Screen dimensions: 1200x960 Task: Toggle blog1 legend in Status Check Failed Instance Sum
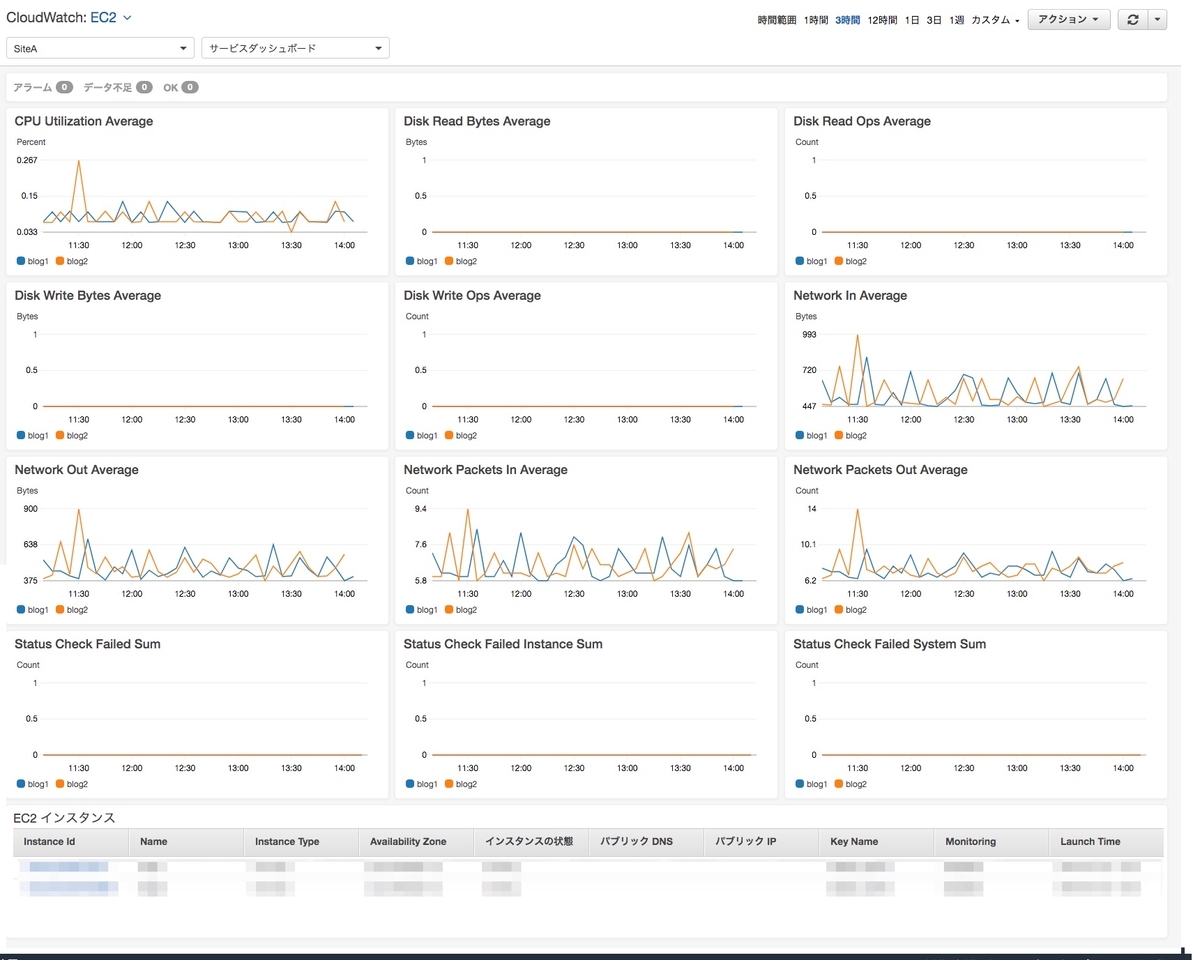[422, 784]
